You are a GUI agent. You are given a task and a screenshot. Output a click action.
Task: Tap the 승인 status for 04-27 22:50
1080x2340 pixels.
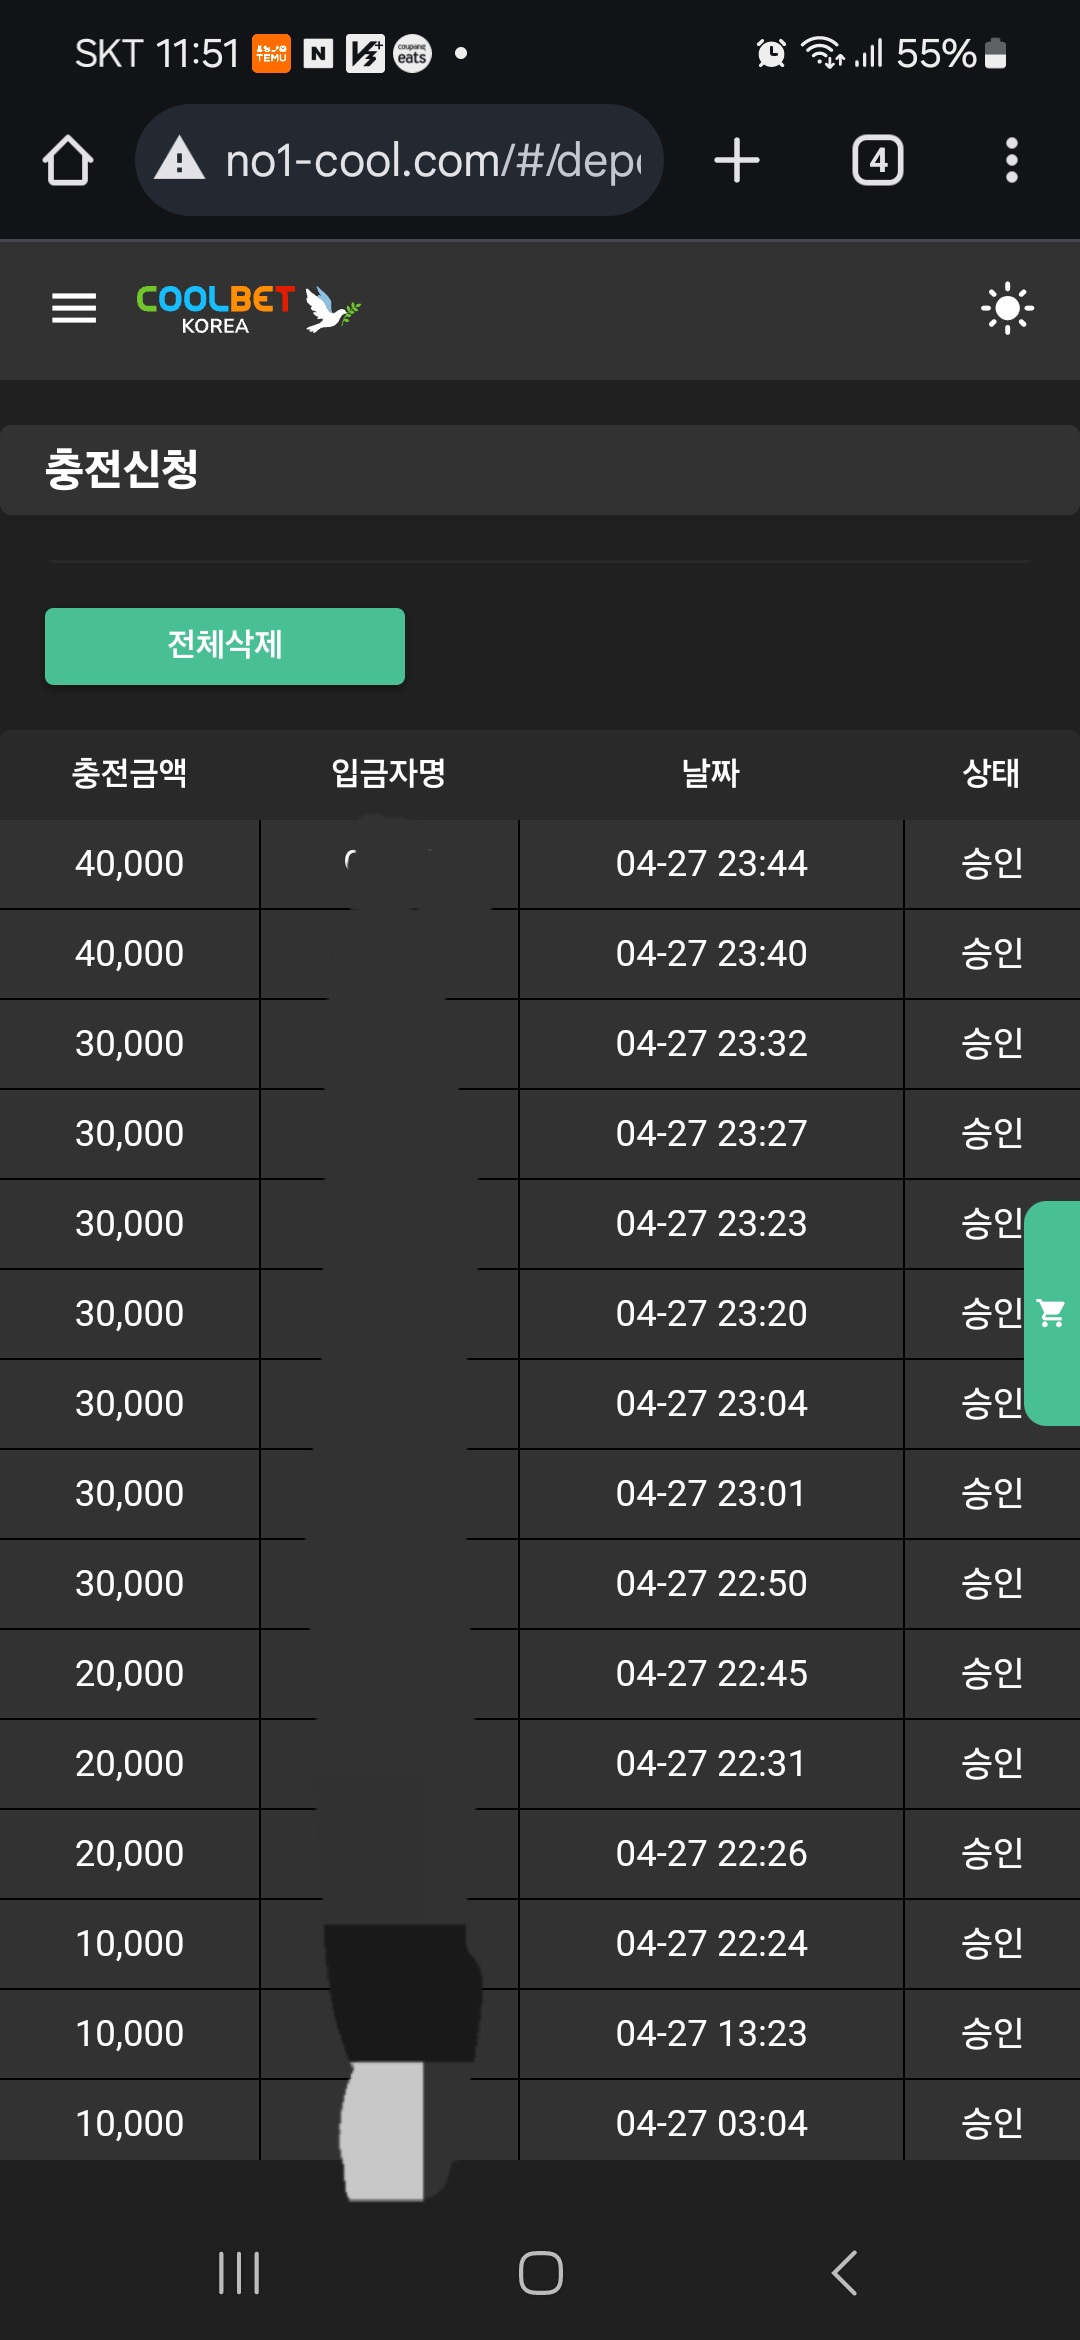991,1583
